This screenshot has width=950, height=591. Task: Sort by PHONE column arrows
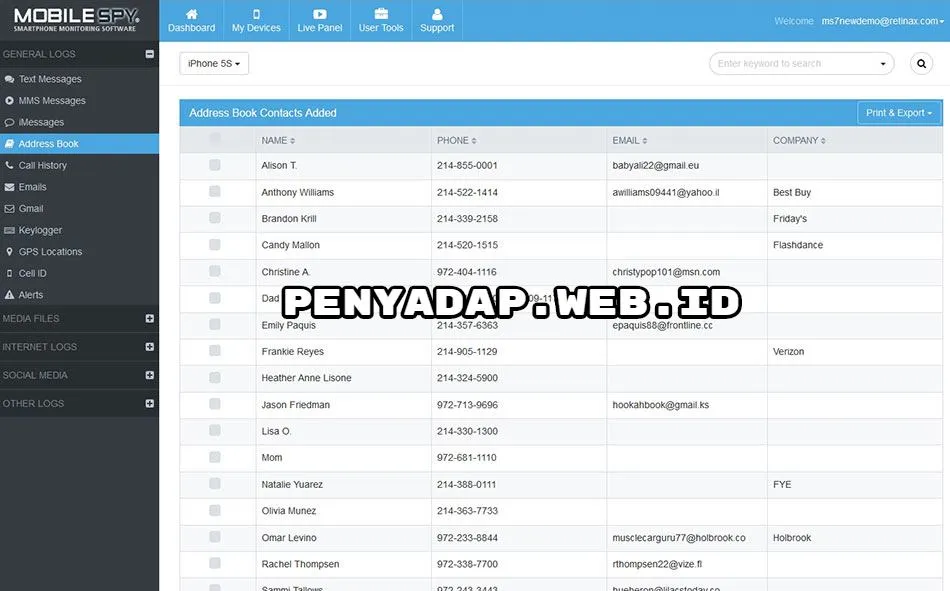point(474,141)
